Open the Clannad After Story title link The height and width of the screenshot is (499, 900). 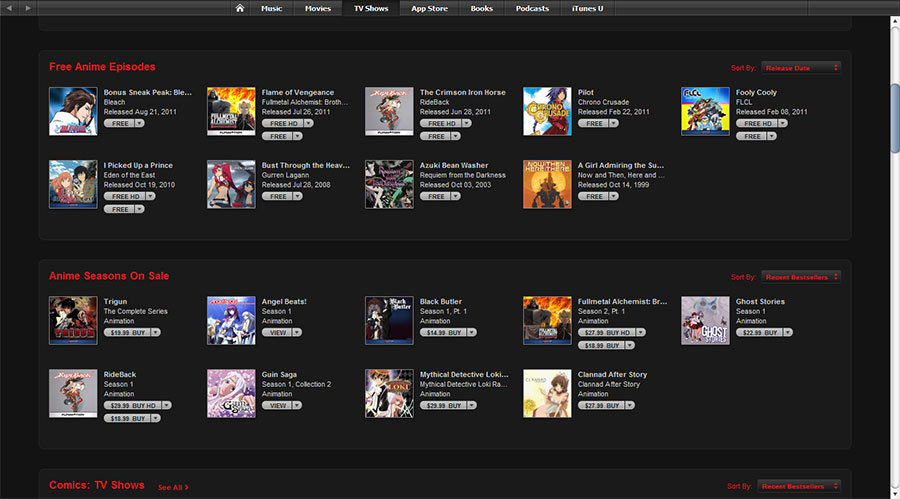coord(612,374)
